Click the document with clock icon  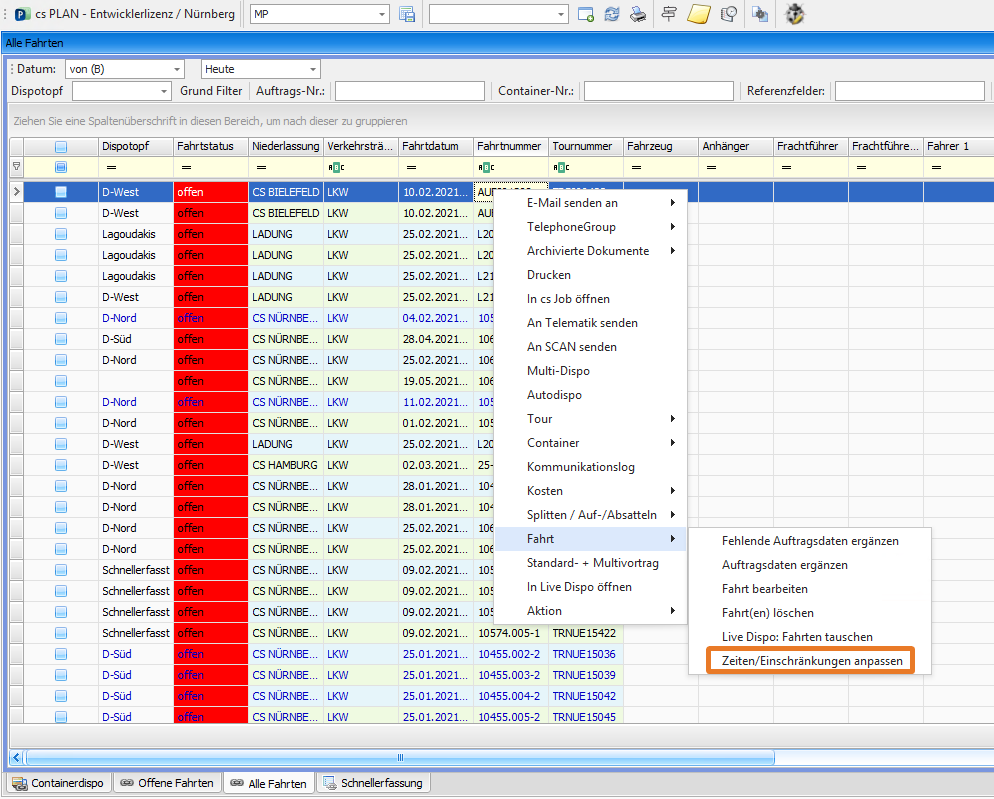point(729,14)
